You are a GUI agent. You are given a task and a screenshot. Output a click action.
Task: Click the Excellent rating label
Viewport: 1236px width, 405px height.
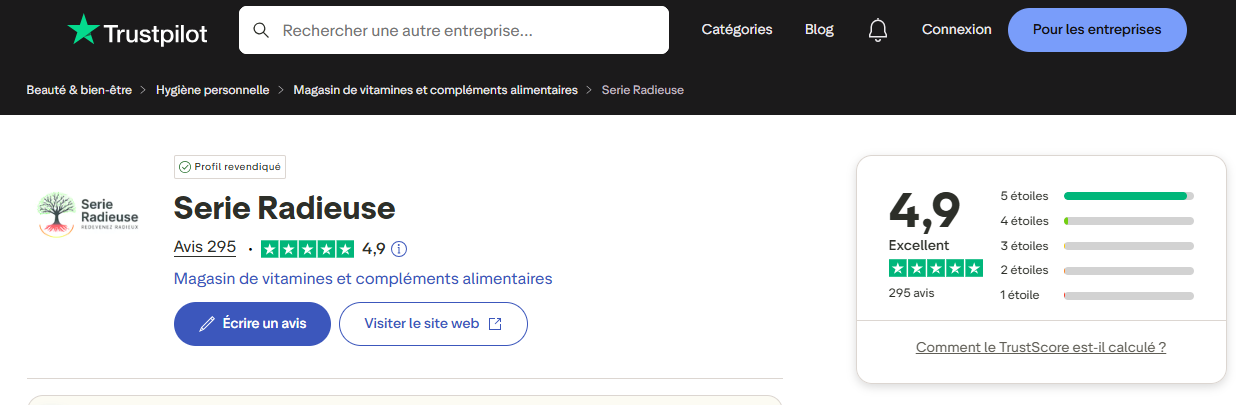[919, 245]
